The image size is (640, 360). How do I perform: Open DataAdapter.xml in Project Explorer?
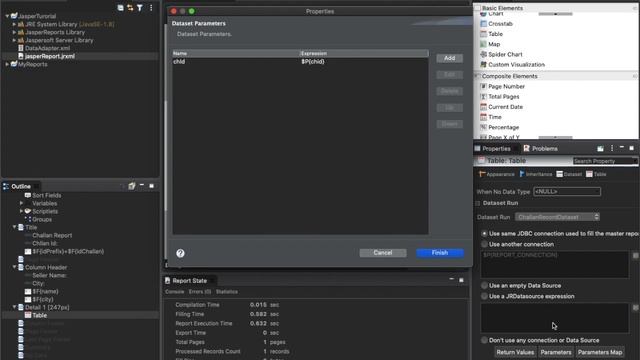point(47,48)
